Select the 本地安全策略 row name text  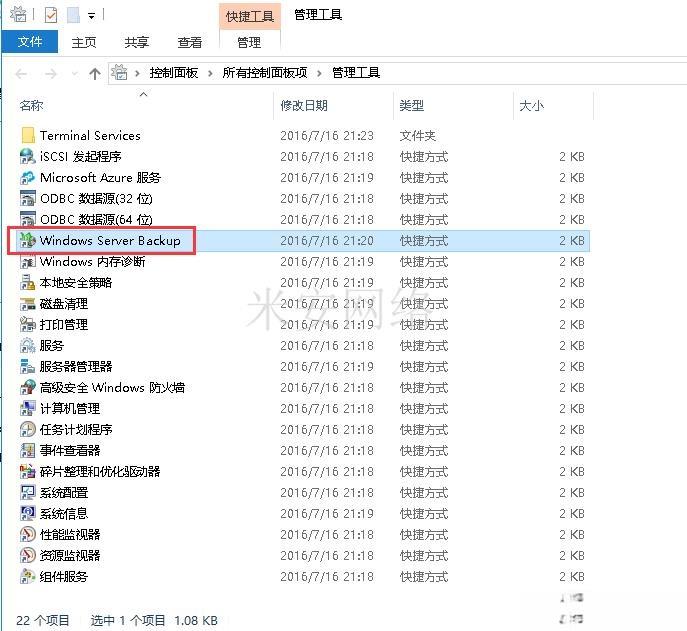[76, 283]
